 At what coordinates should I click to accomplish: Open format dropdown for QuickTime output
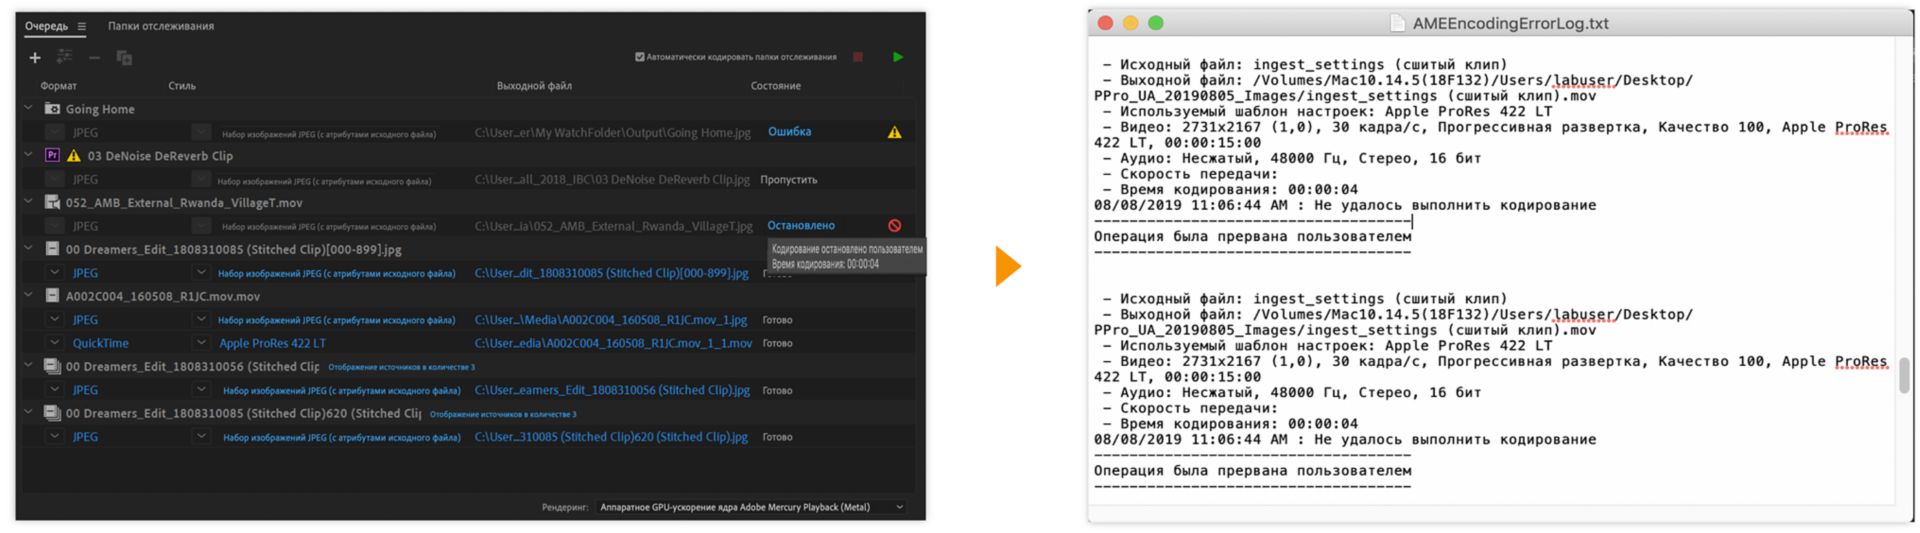click(x=55, y=343)
